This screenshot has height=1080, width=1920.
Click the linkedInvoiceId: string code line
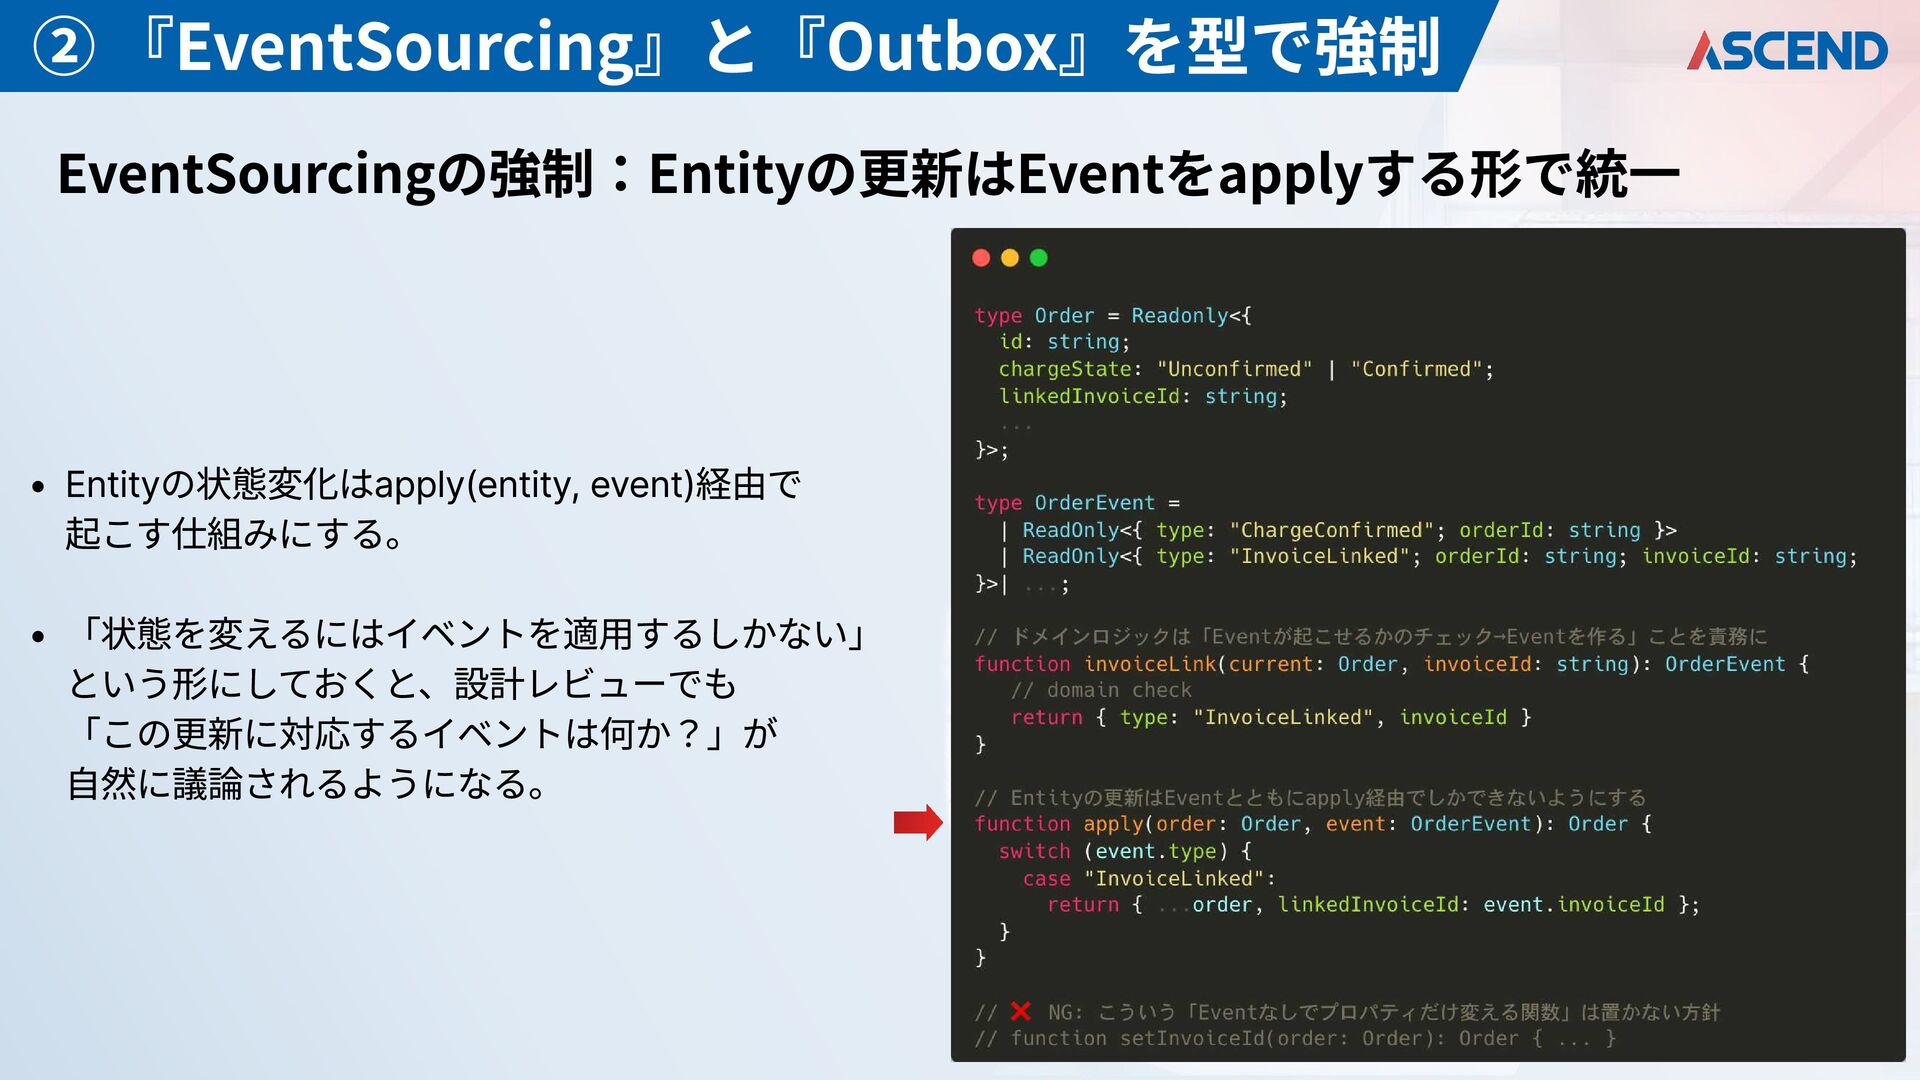click(x=1142, y=396)
